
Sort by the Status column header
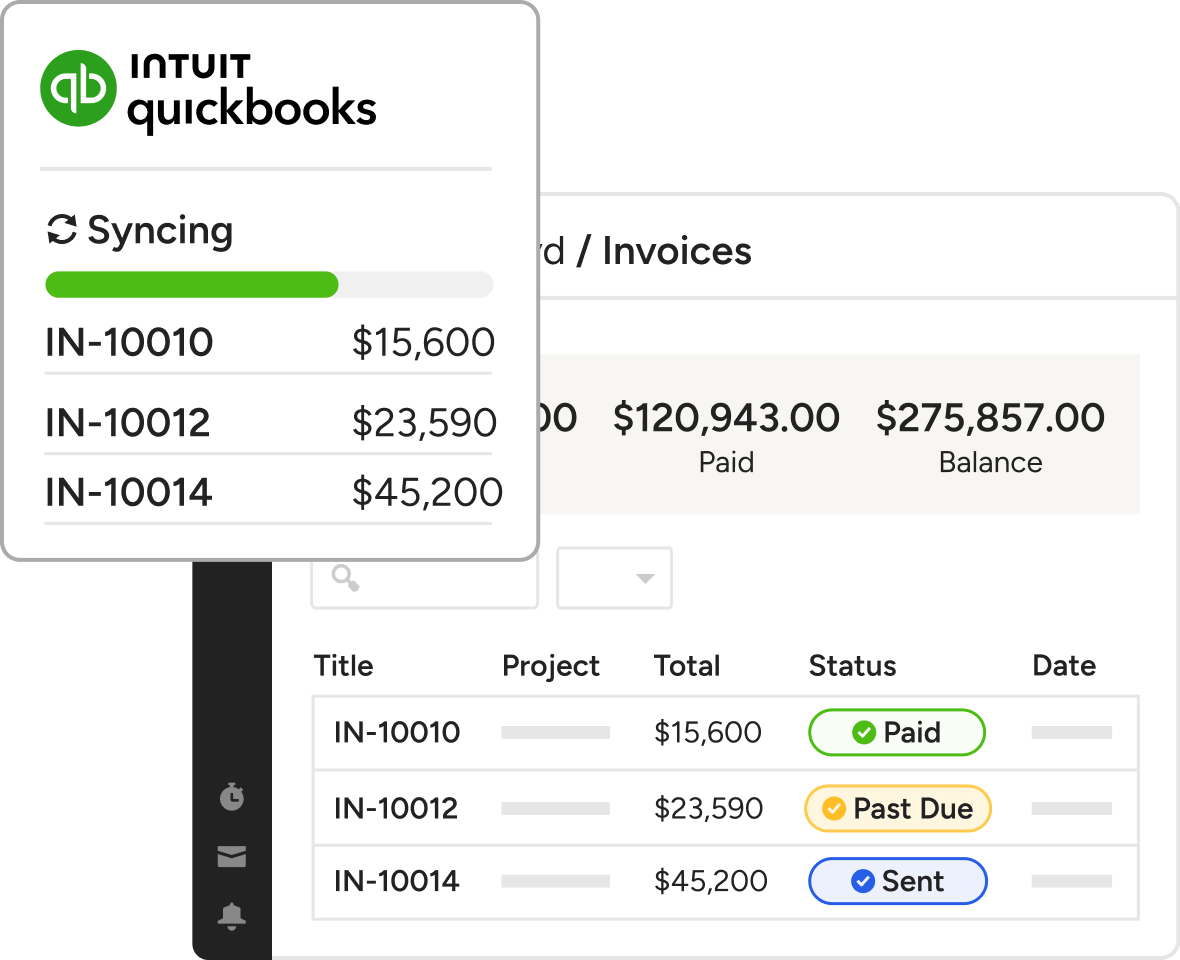[853, 666]
